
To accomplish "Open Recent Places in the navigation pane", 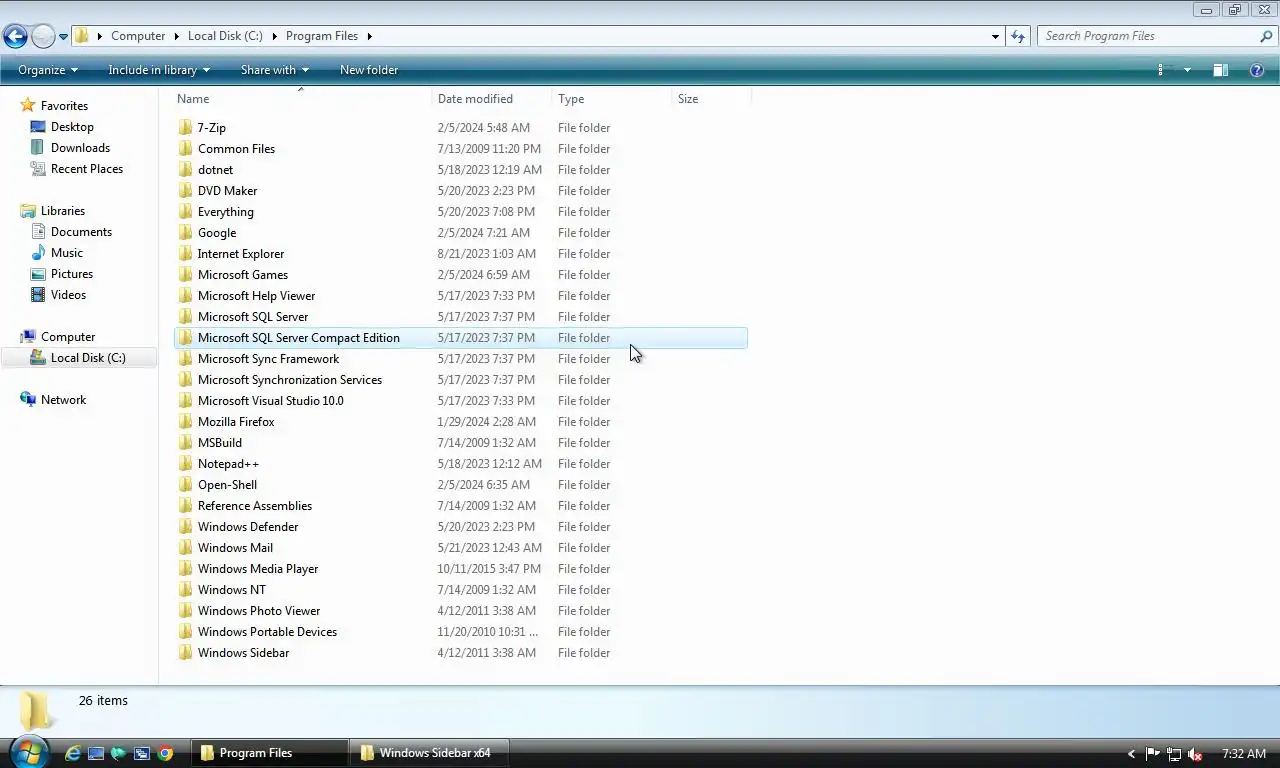I will coord(87,169).
